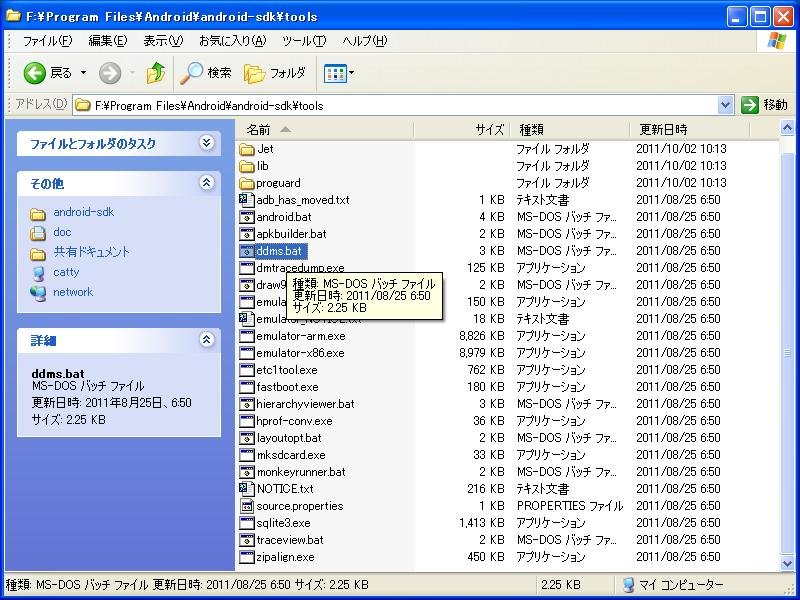Click the apkbuilder.bat file icon
This screenshot has width=800, height=600.
pyautogui.click(x=247, y=234)
